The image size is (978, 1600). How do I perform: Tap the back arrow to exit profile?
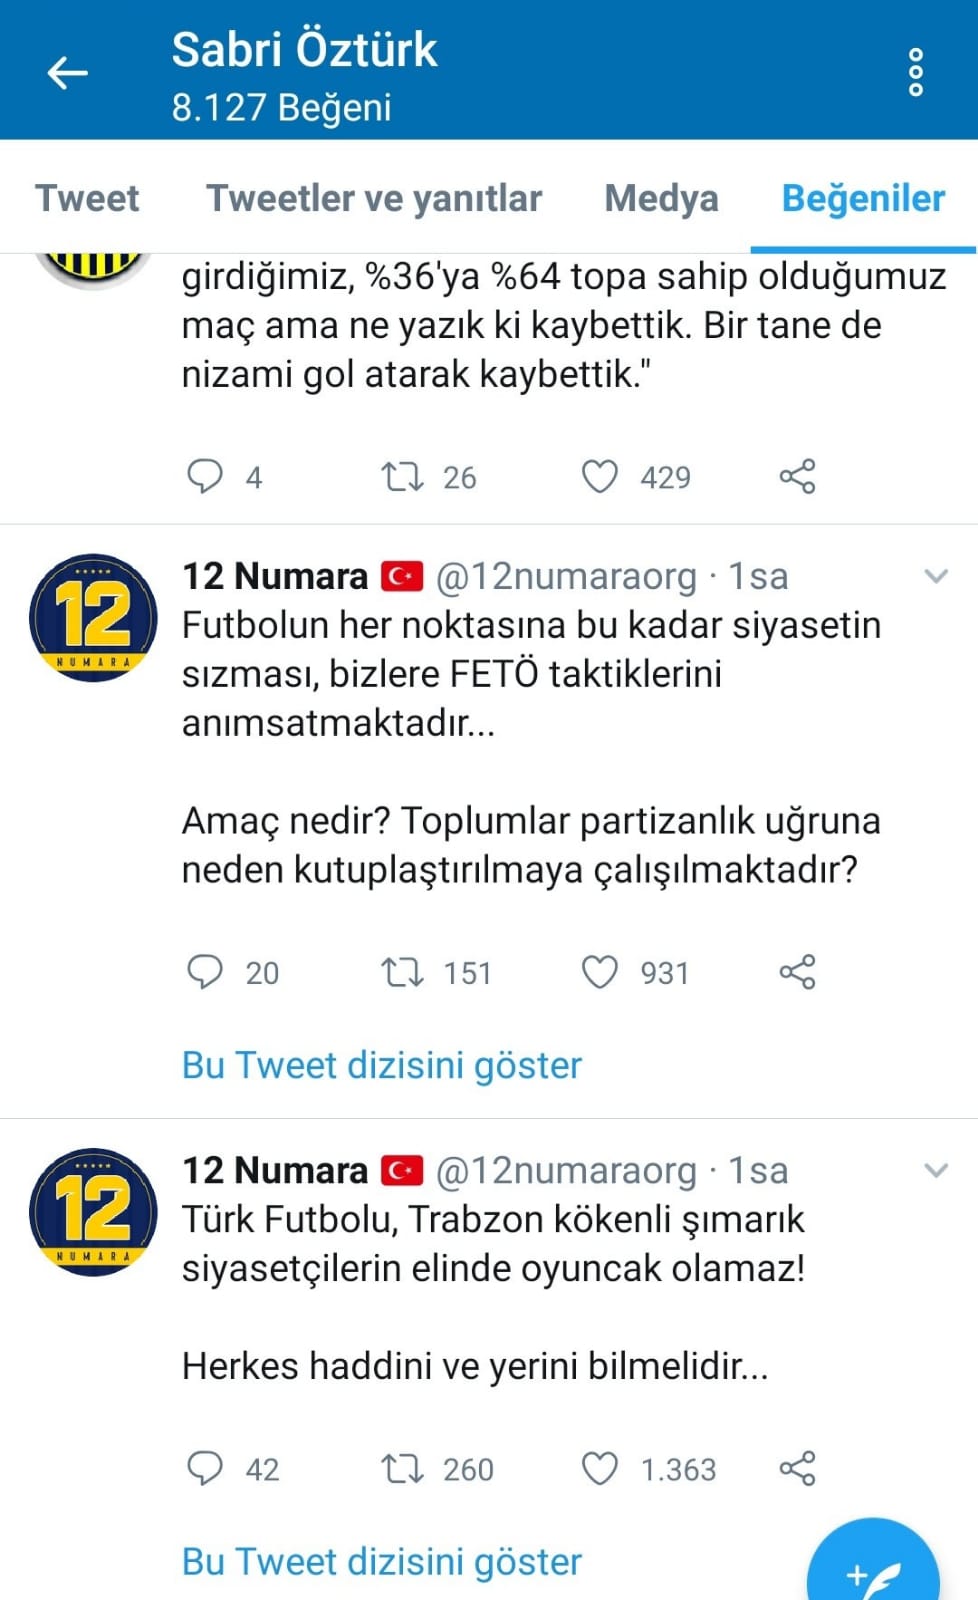(66, 72)
